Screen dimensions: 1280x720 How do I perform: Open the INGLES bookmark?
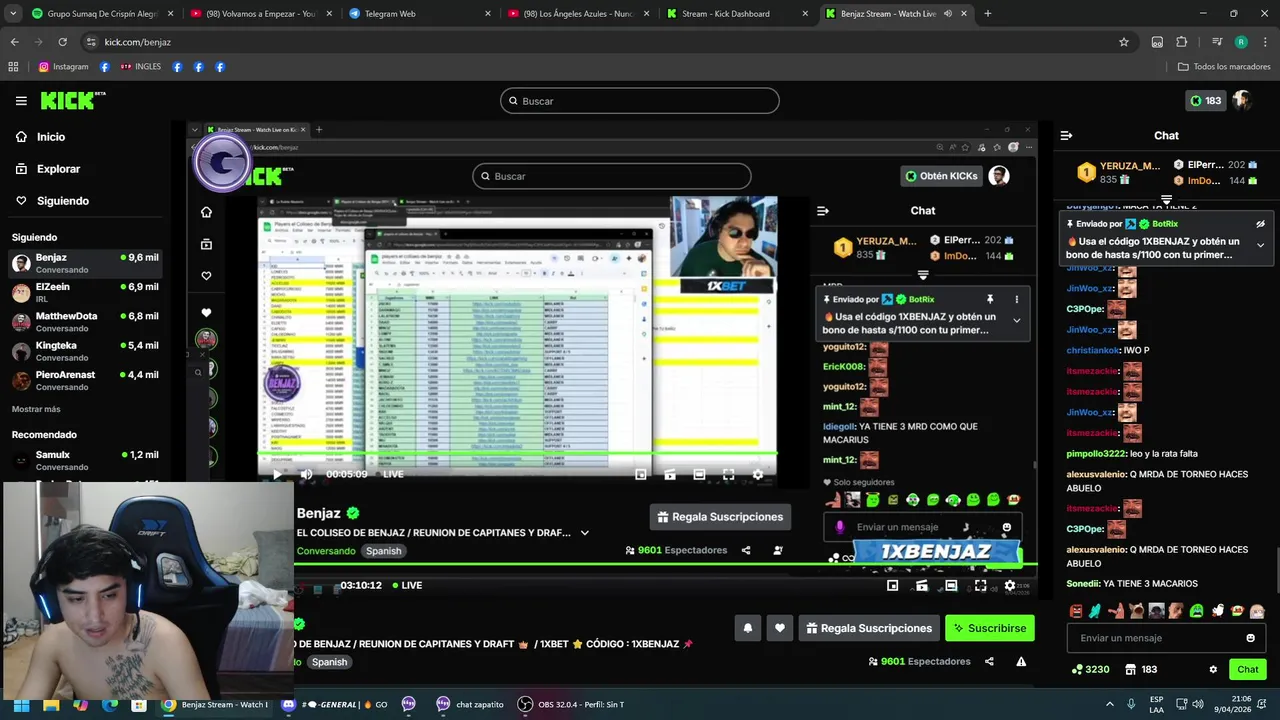(x=140, y=67)
